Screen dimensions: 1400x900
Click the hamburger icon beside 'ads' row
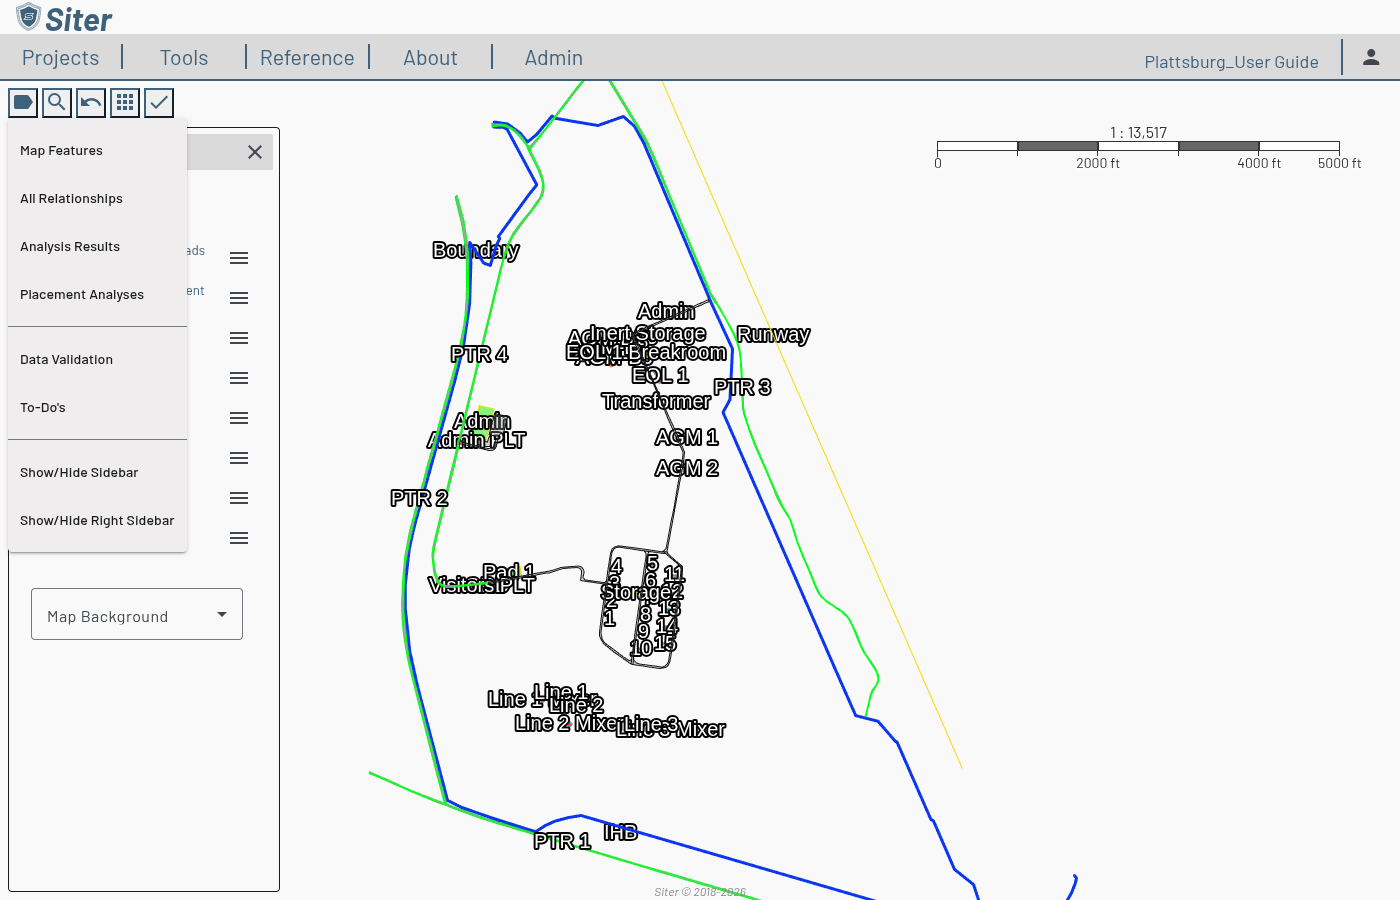(x=239, y=258)
